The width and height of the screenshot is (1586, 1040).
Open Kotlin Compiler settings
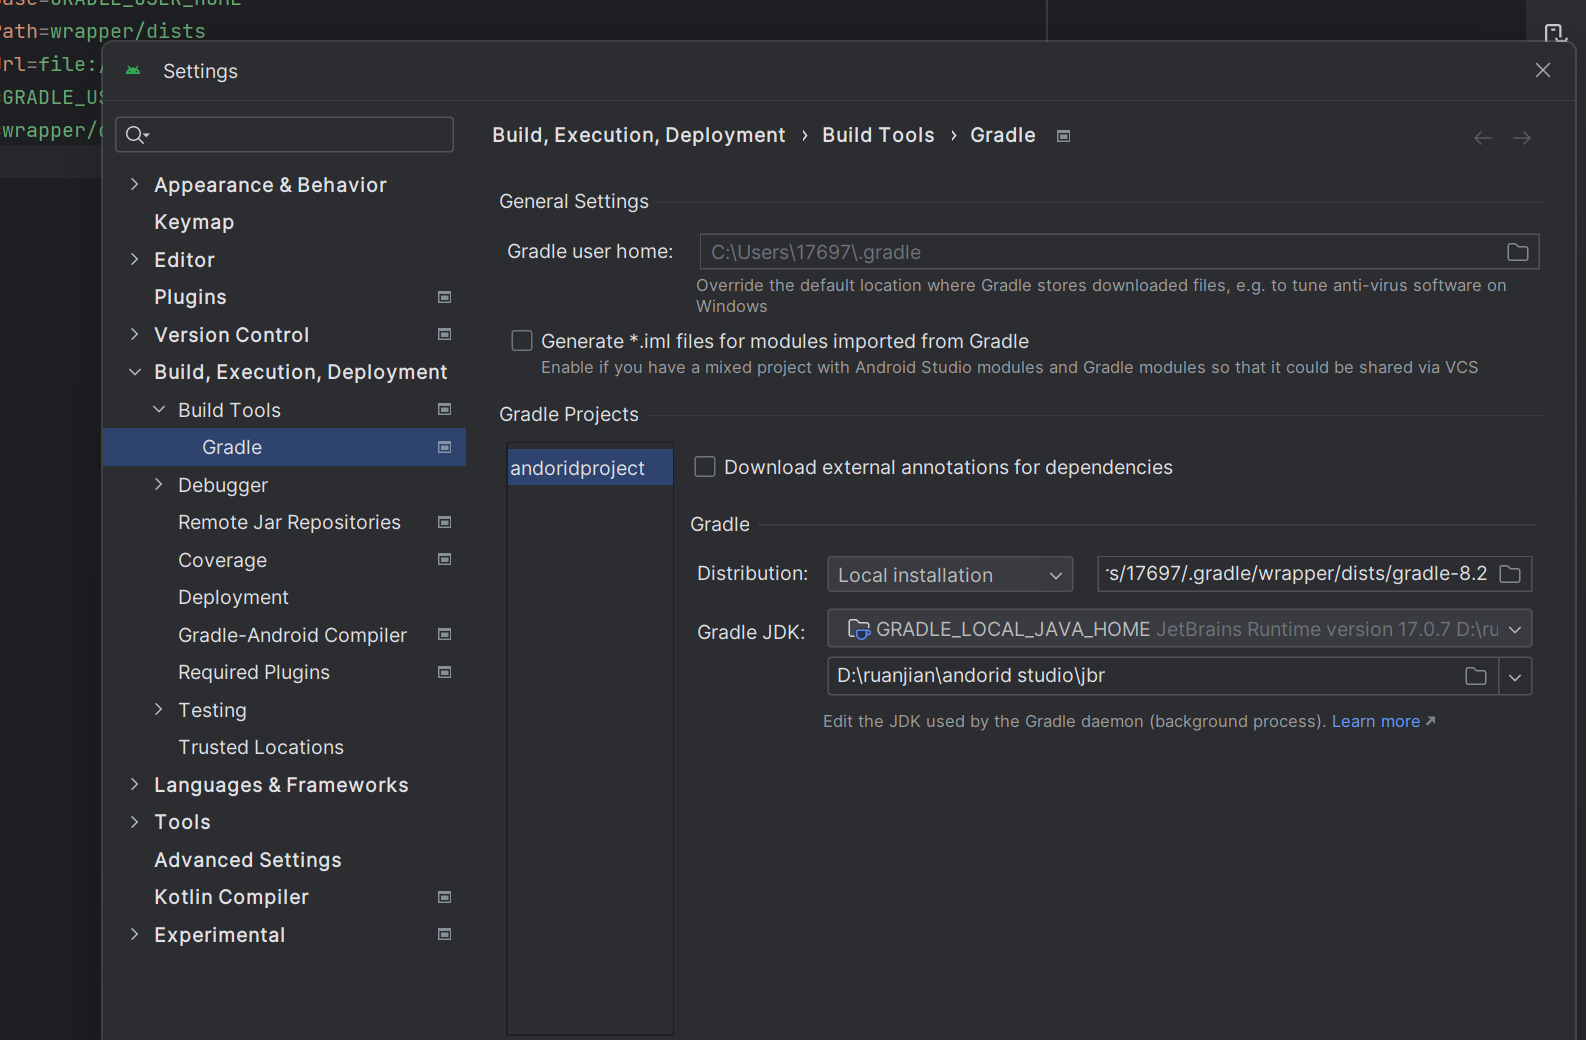pyautogui.click(x=231, y=897)
